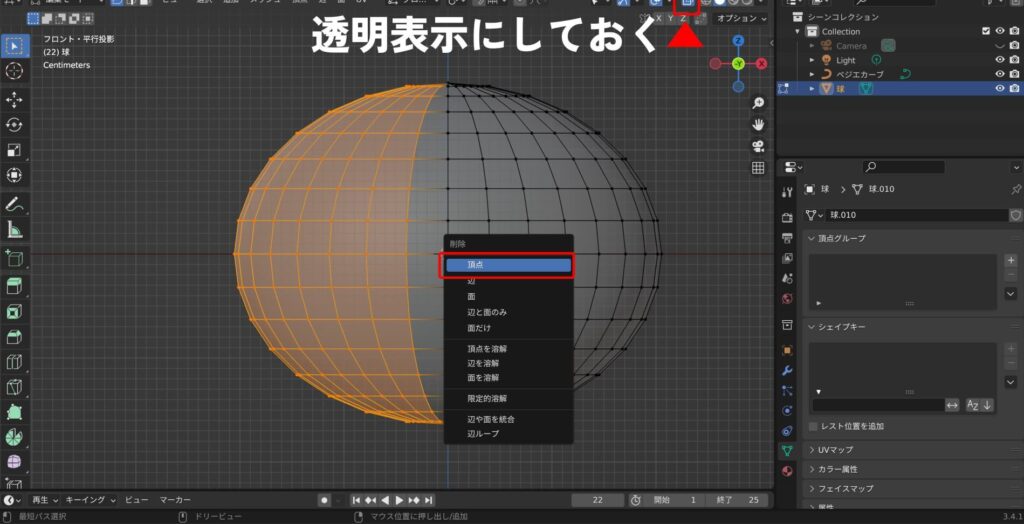Choose 辺を溶解 in delete menu
This screenshot has height=524, width=1024.
coord(483,363)
